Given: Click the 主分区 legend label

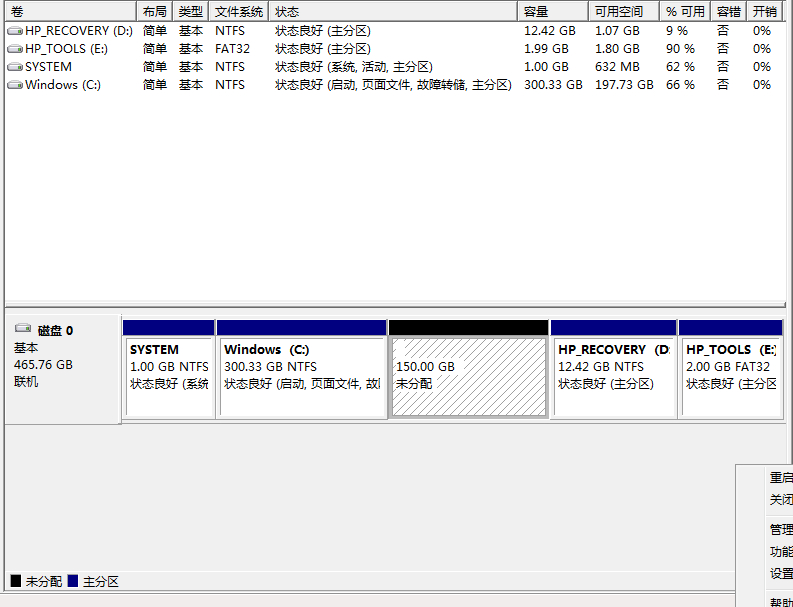Looking at the screenshot, I should coord(101,582).
